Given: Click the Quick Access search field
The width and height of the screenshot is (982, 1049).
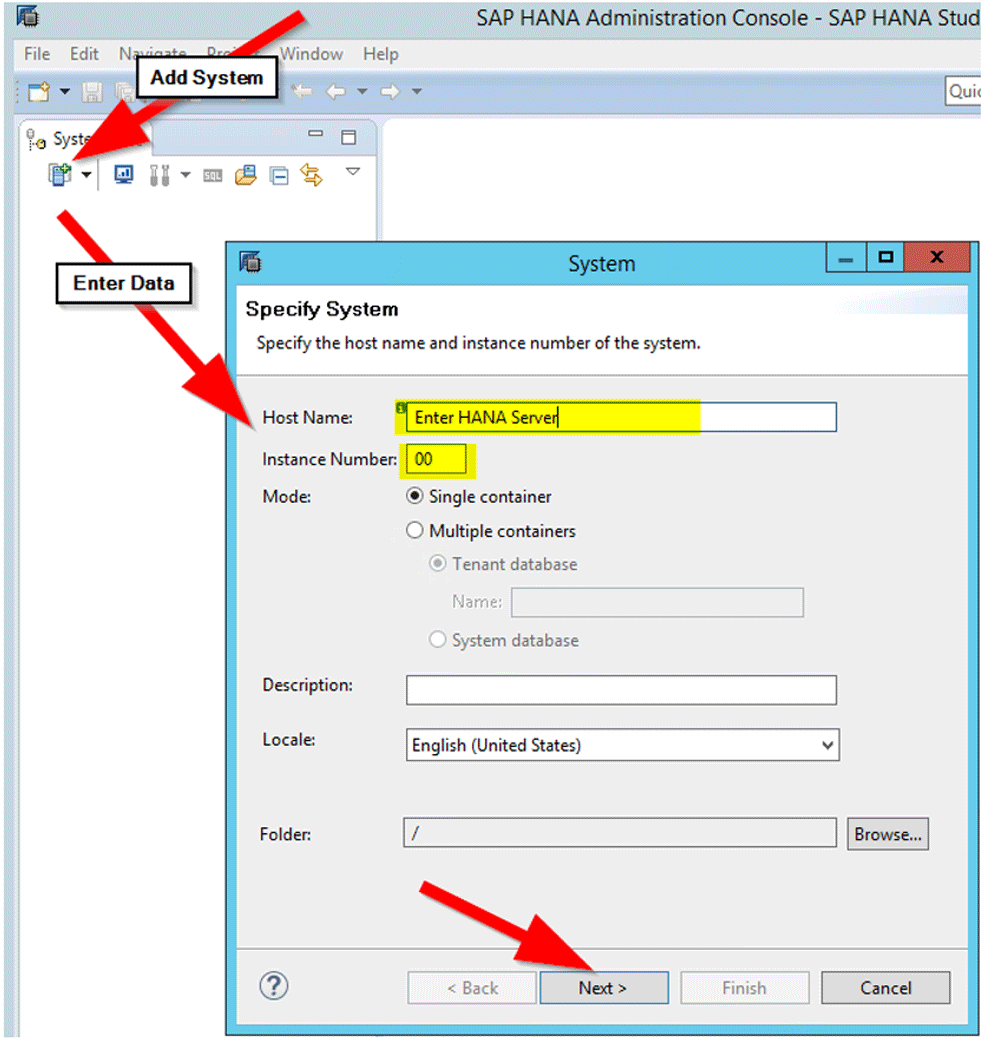Looking at the screenshot, I should pos(963,92).
